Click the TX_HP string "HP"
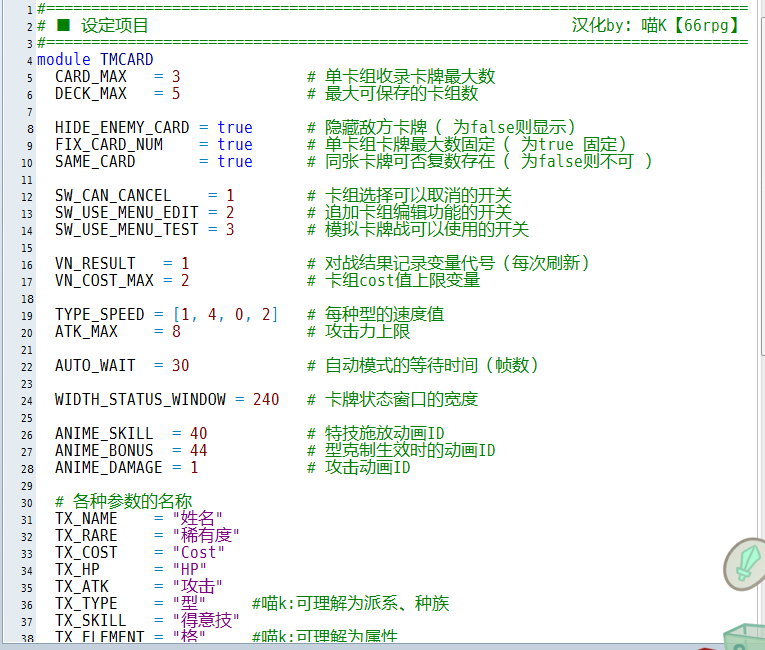The image size is (765, 650). coord(190,569)
